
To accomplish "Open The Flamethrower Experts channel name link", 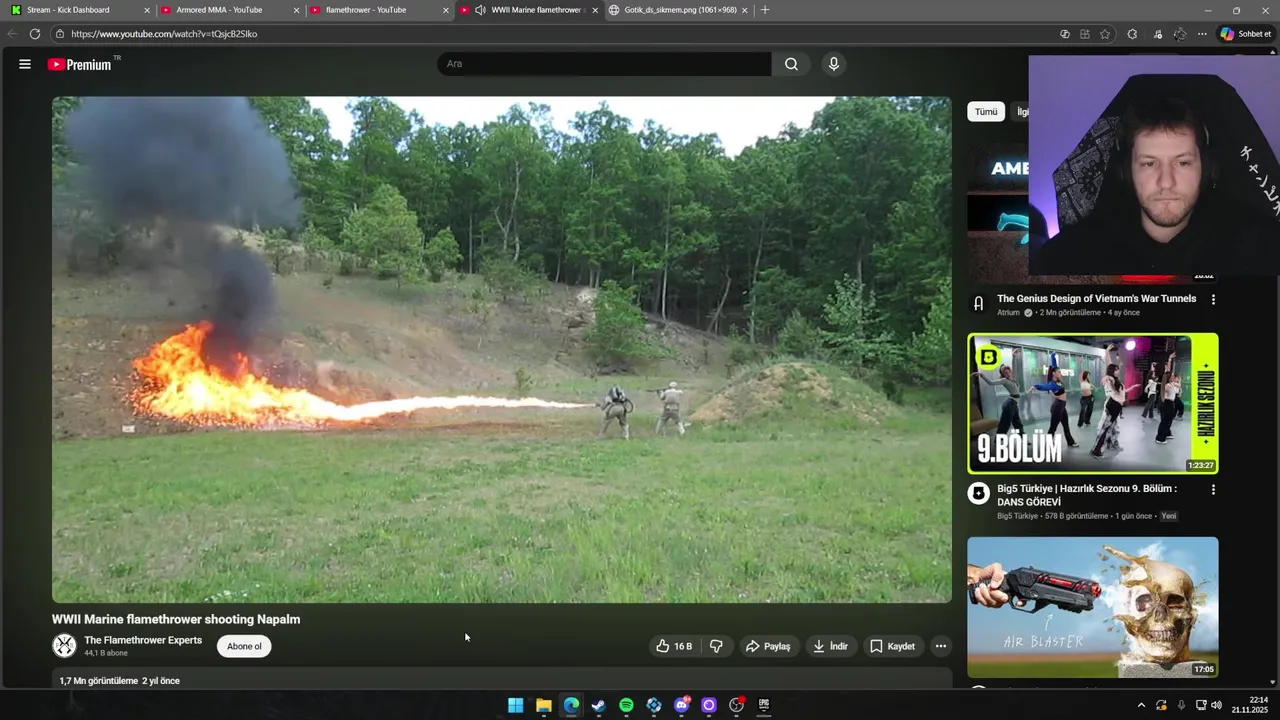I will point(143,640).
